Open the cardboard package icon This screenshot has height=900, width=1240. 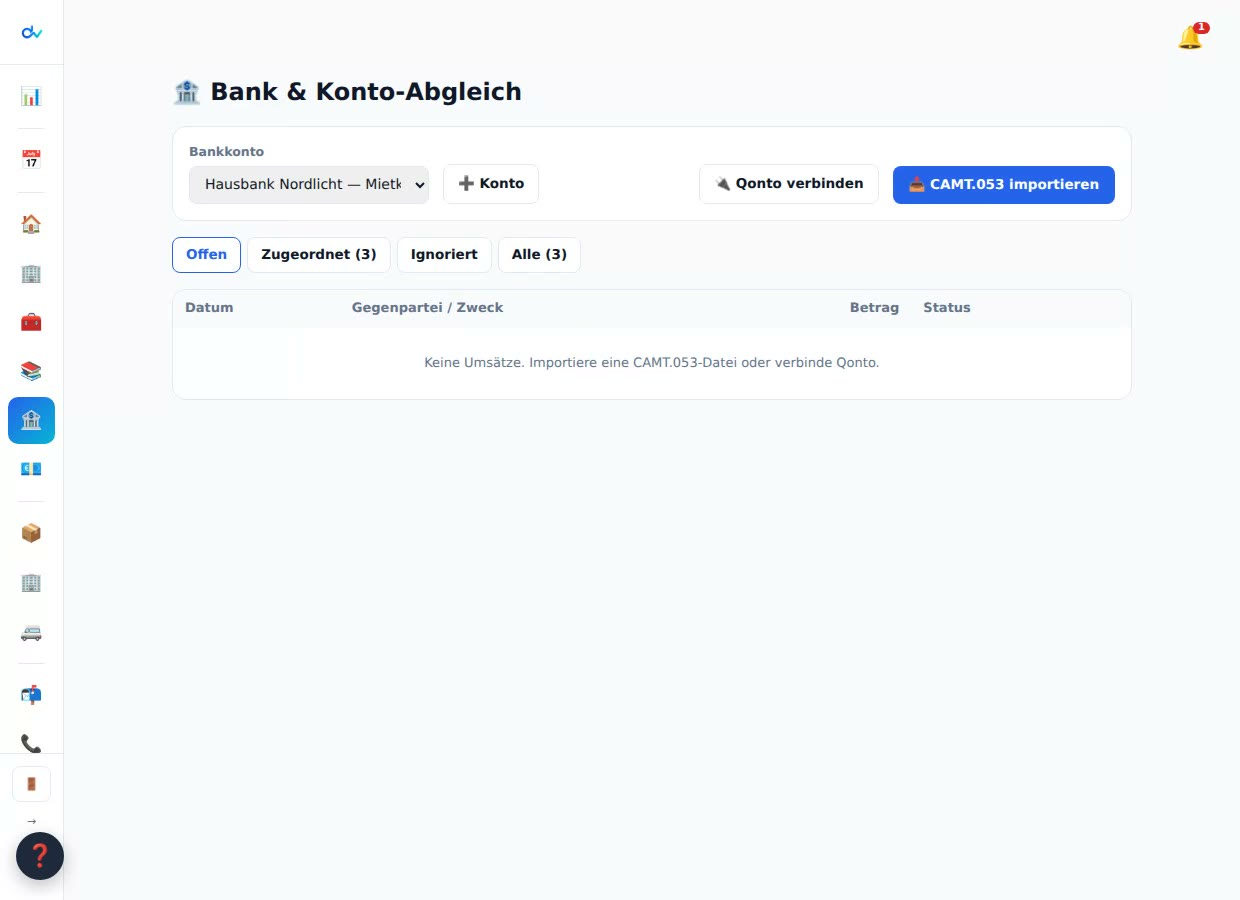coord(31,533)
